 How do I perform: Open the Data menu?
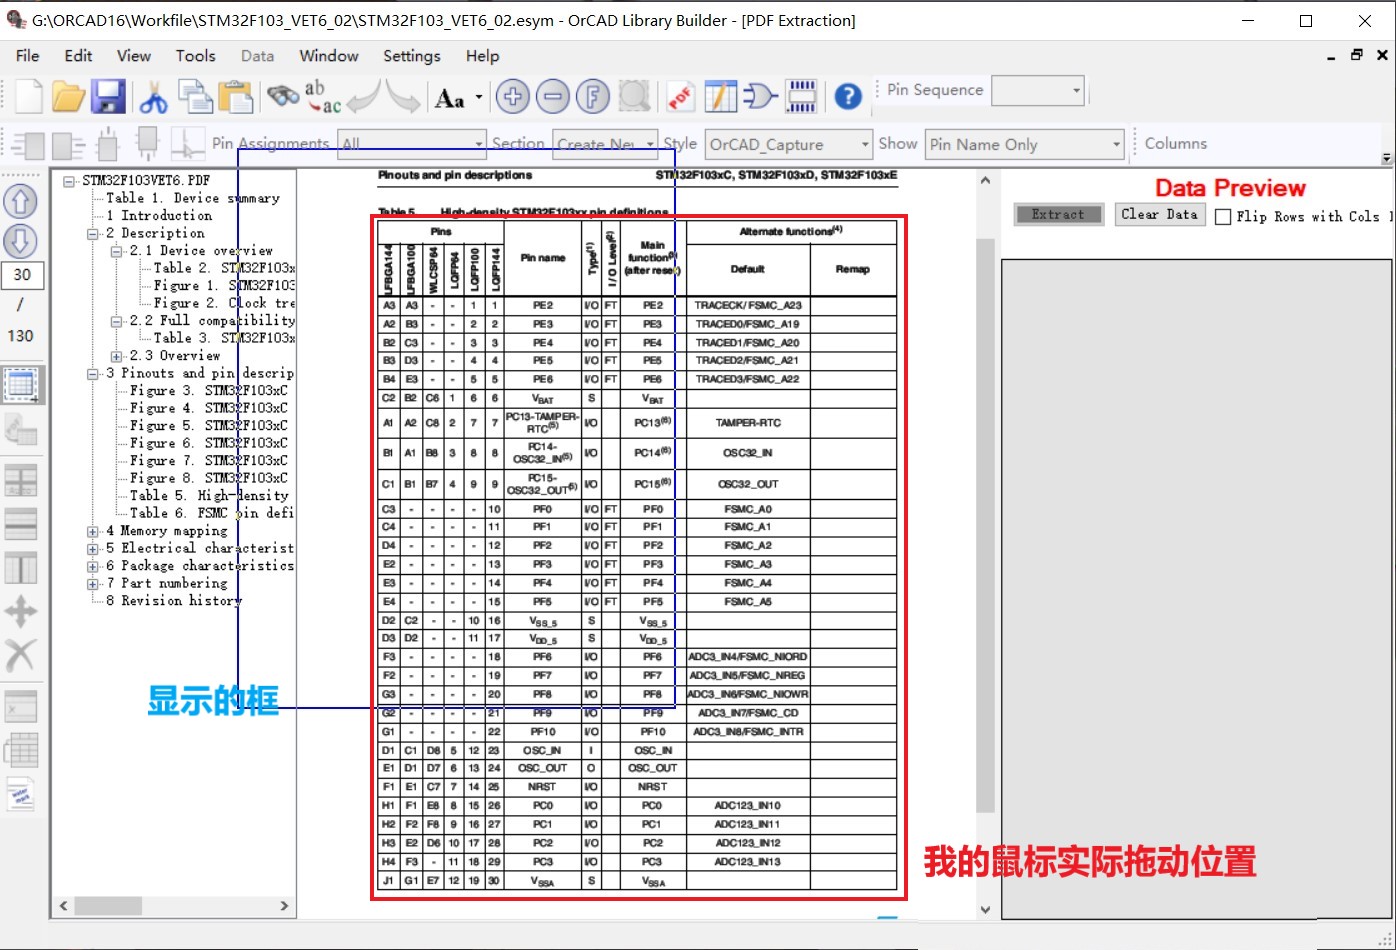click(257, 56)
